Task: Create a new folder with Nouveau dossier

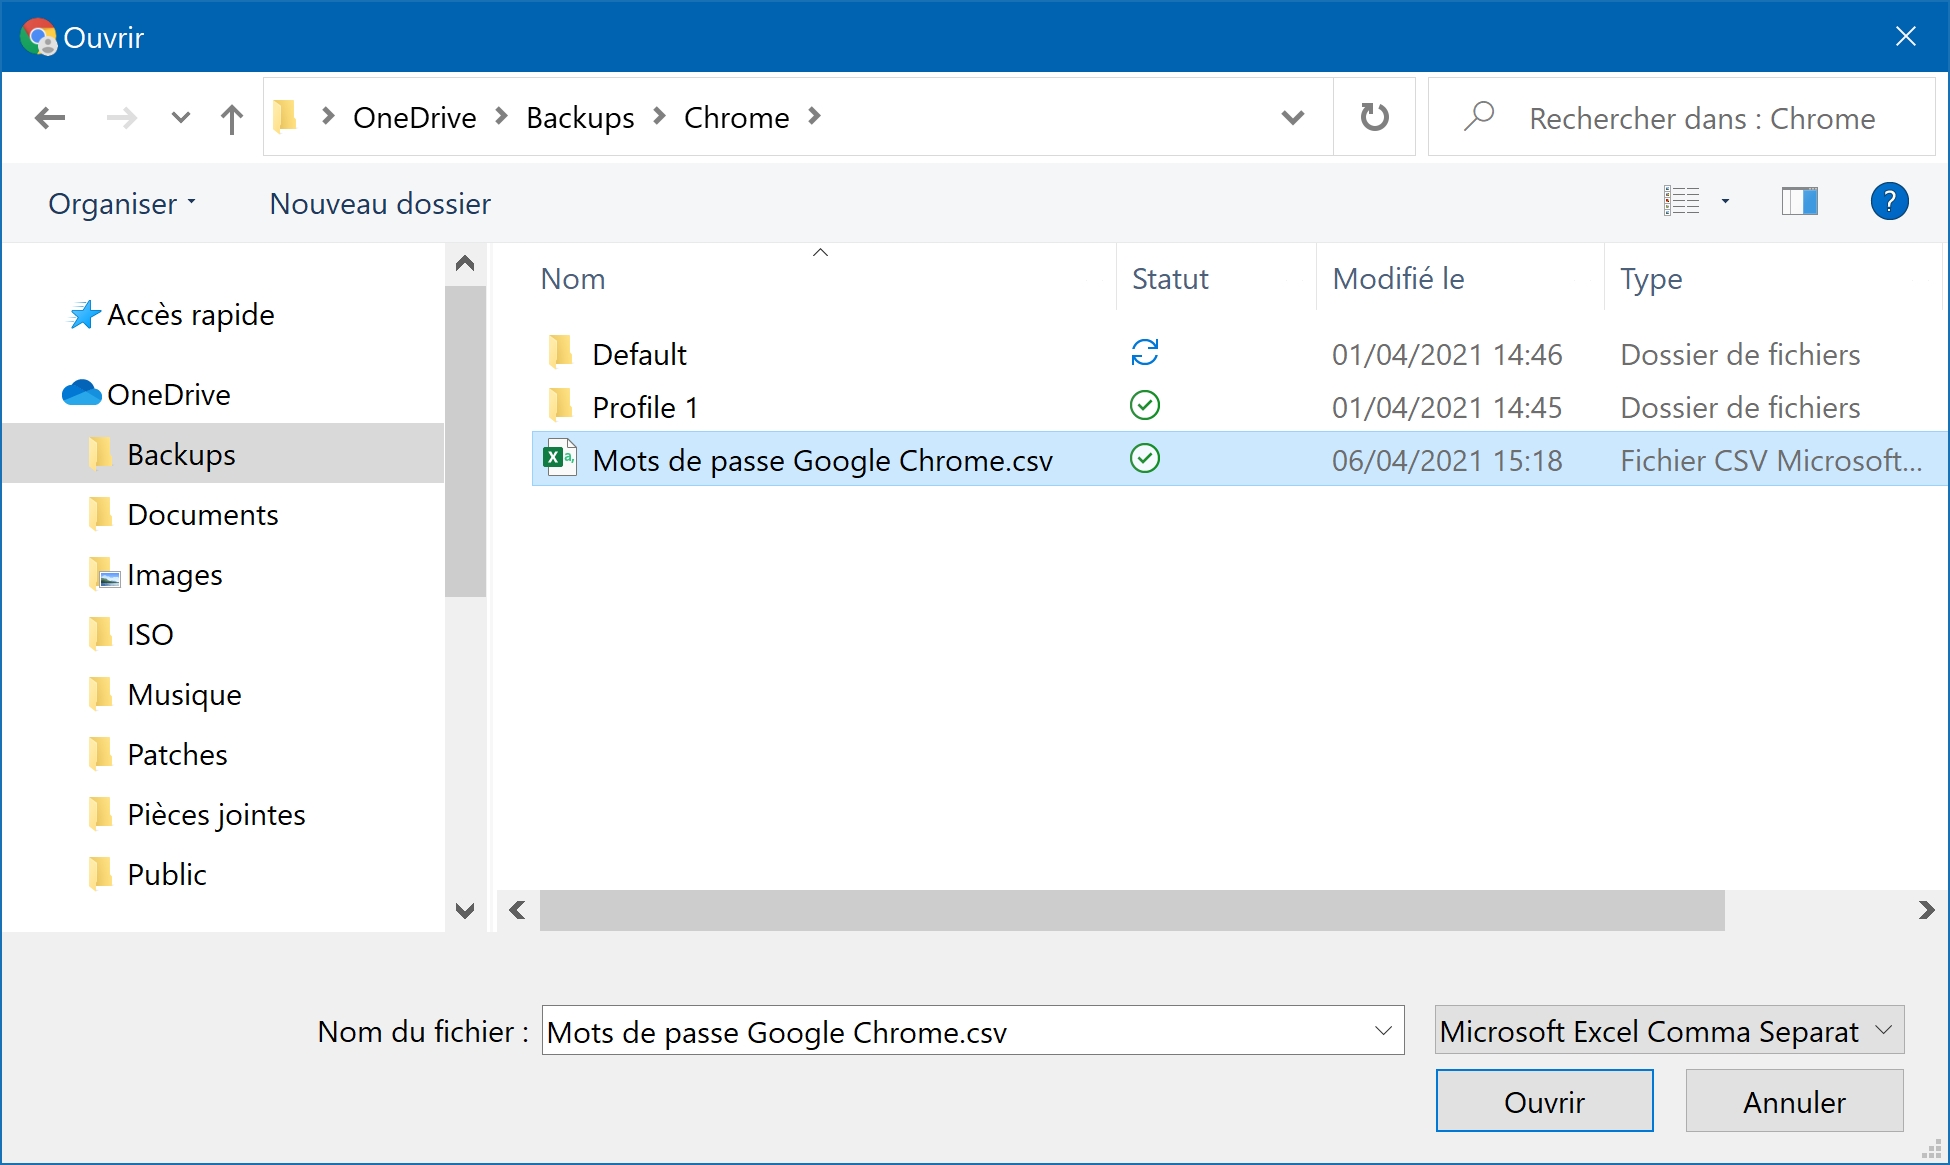Action: 380,204
